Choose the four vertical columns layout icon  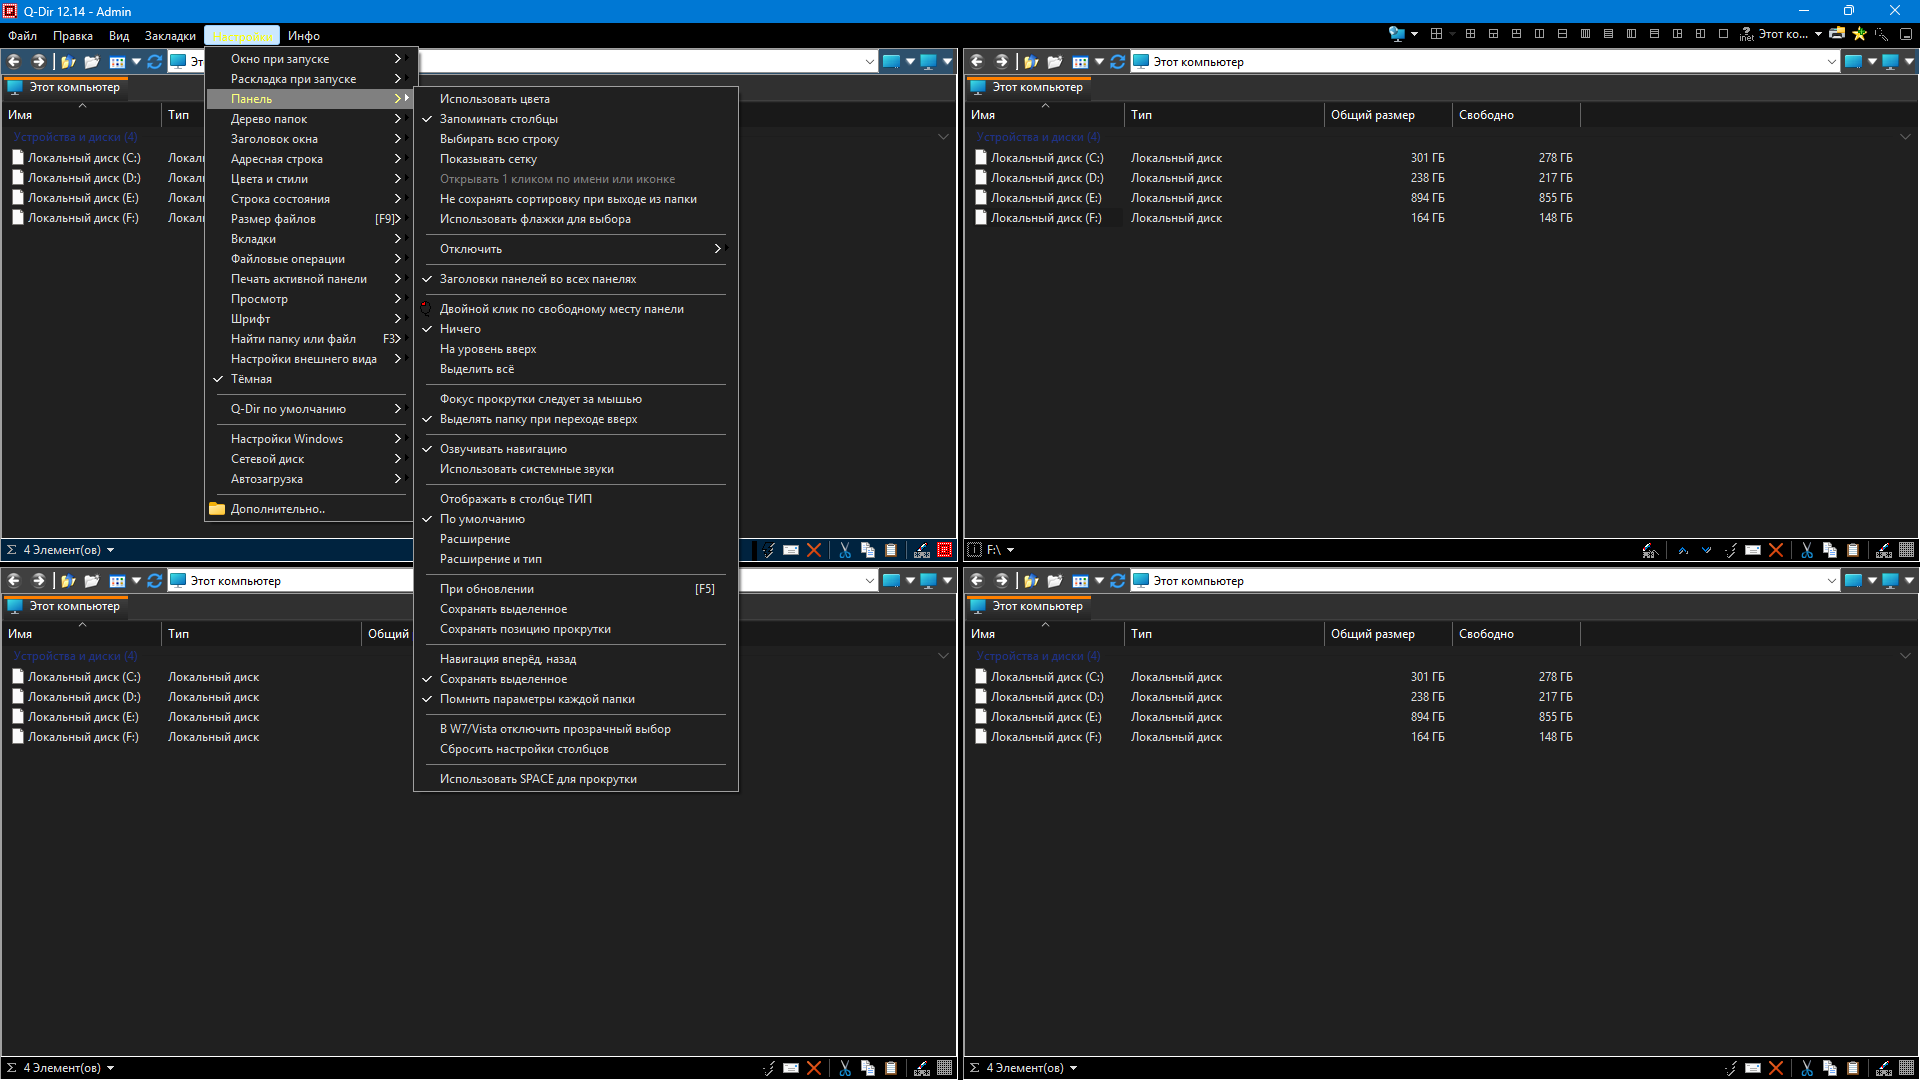[x=1585, y=34]
